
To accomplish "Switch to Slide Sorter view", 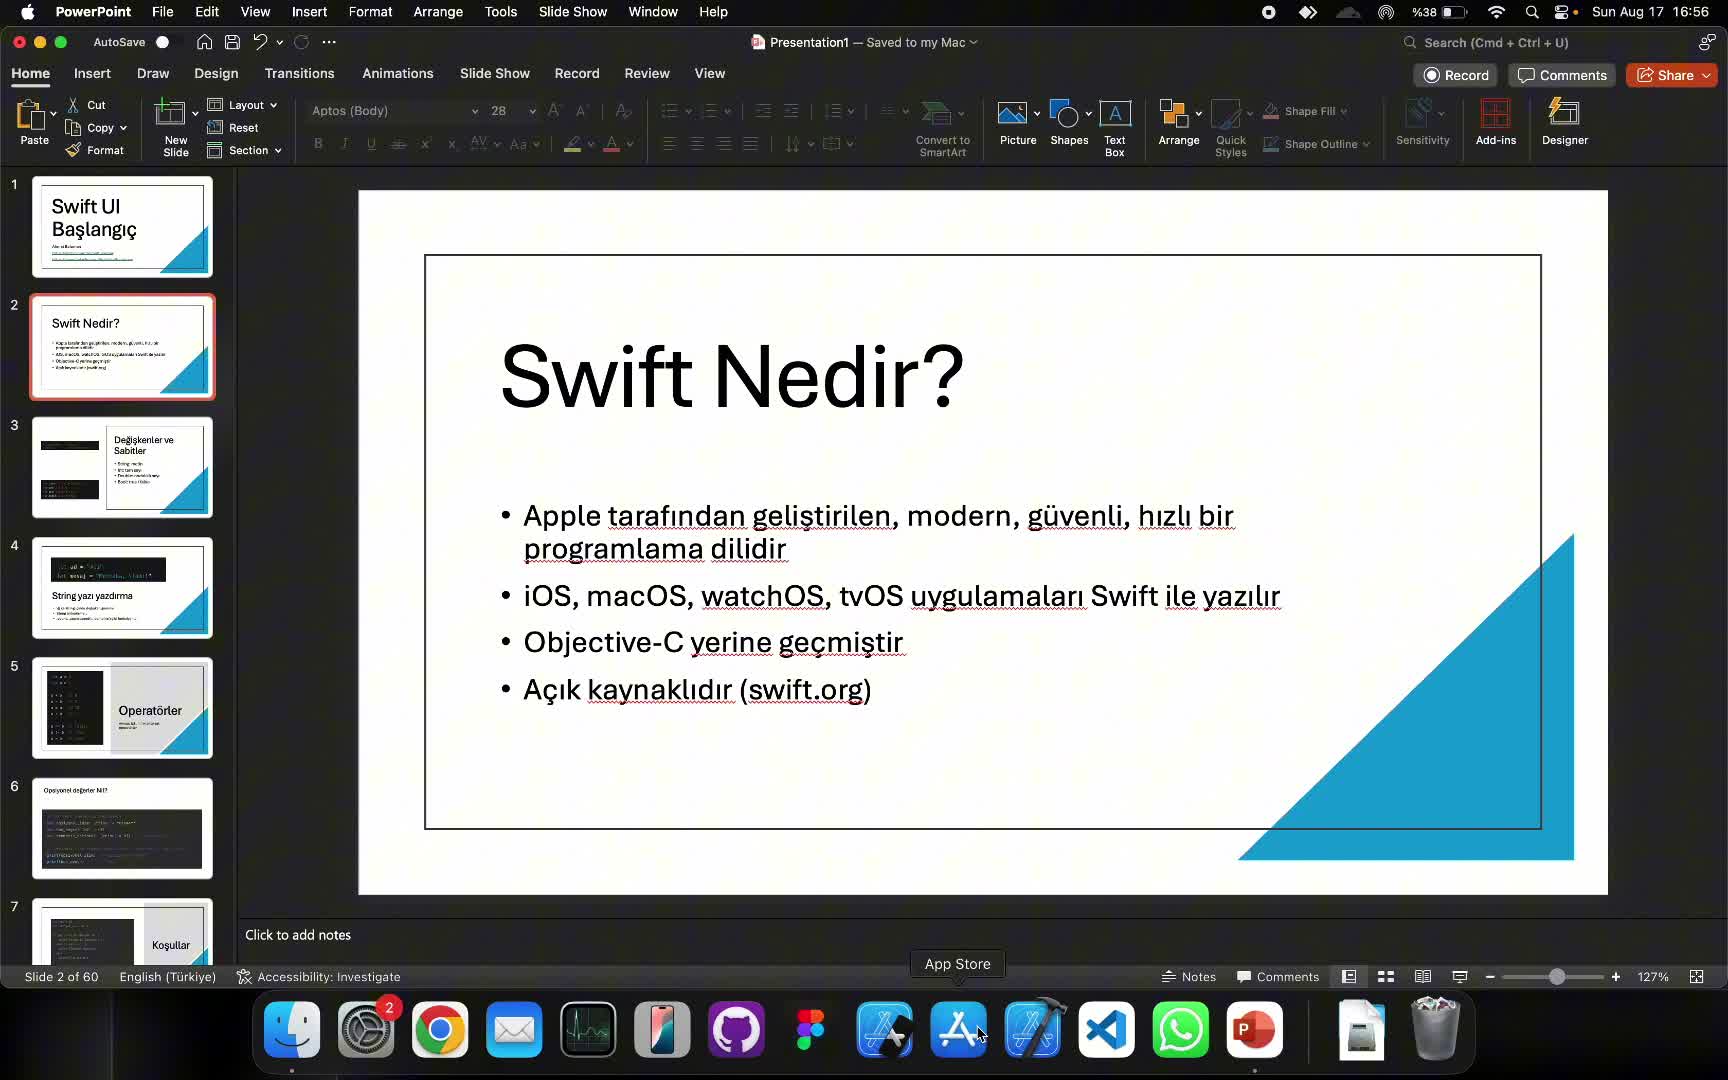I will [x=1386, y=977].
